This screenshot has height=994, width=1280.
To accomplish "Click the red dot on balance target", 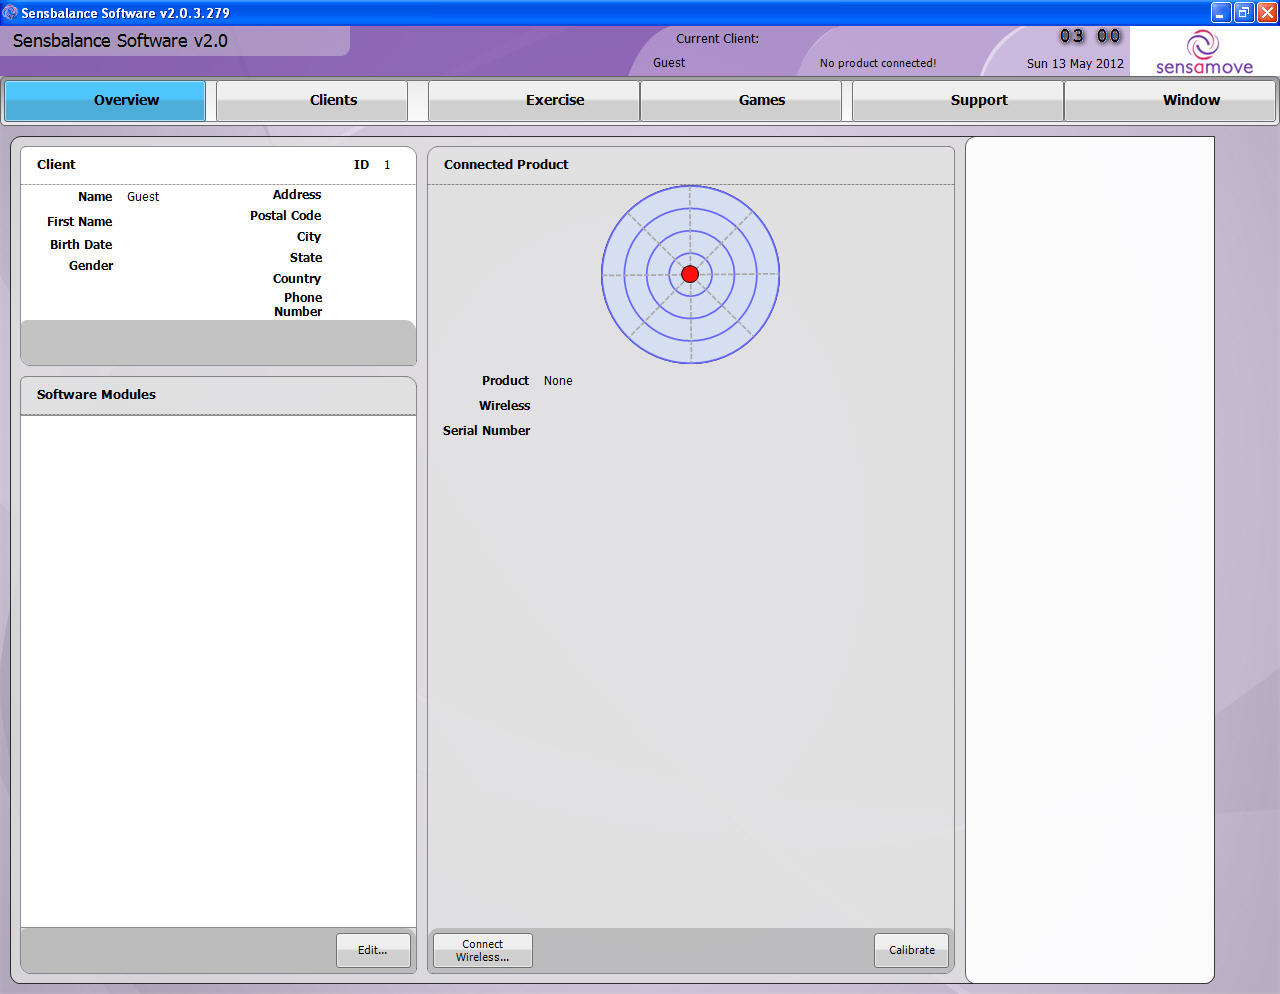I will [x=690, y=274].
